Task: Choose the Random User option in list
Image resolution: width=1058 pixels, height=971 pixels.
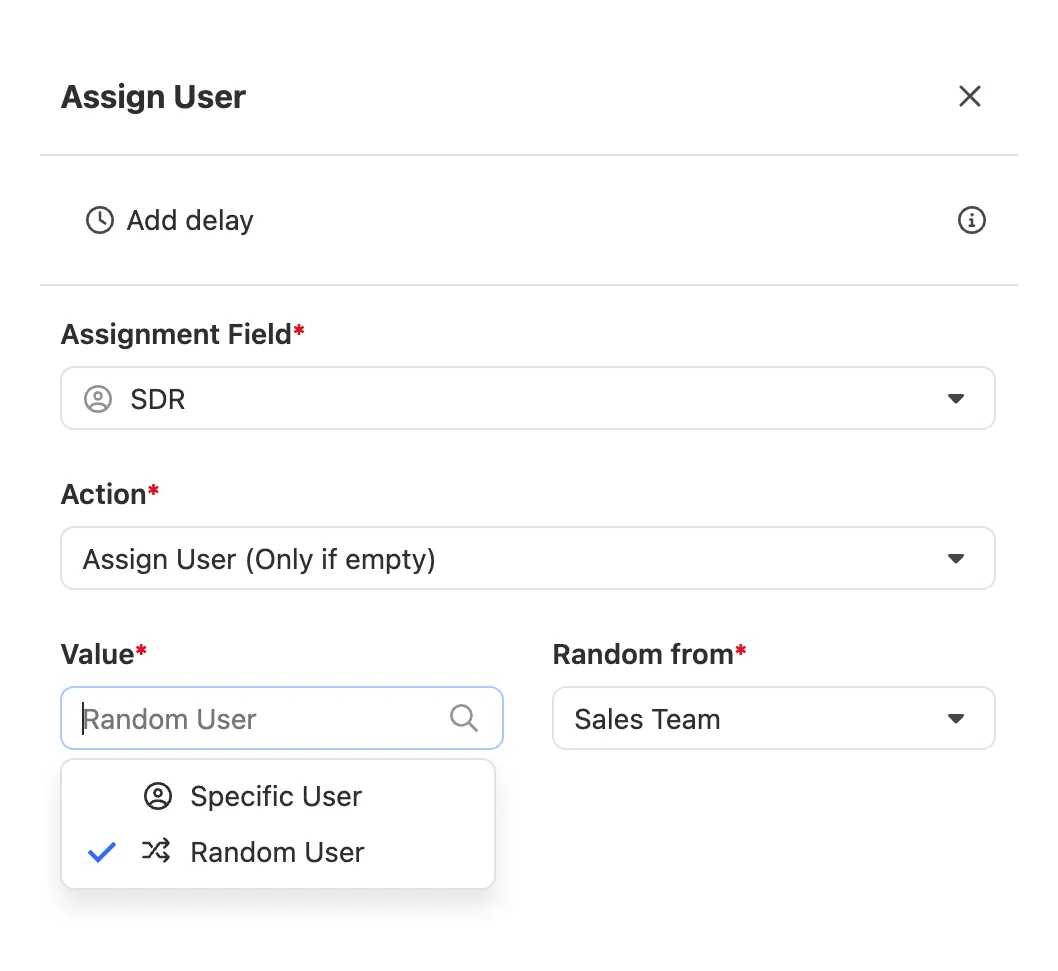Action: tap(278, 852)
